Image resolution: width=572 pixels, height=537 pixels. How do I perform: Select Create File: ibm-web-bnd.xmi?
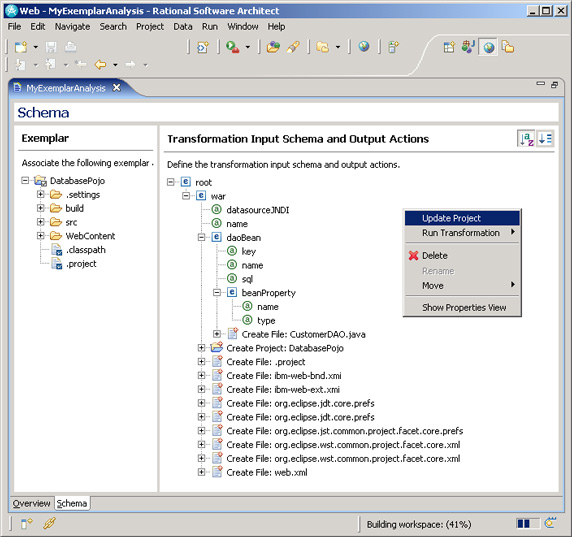tap(284, 376)
